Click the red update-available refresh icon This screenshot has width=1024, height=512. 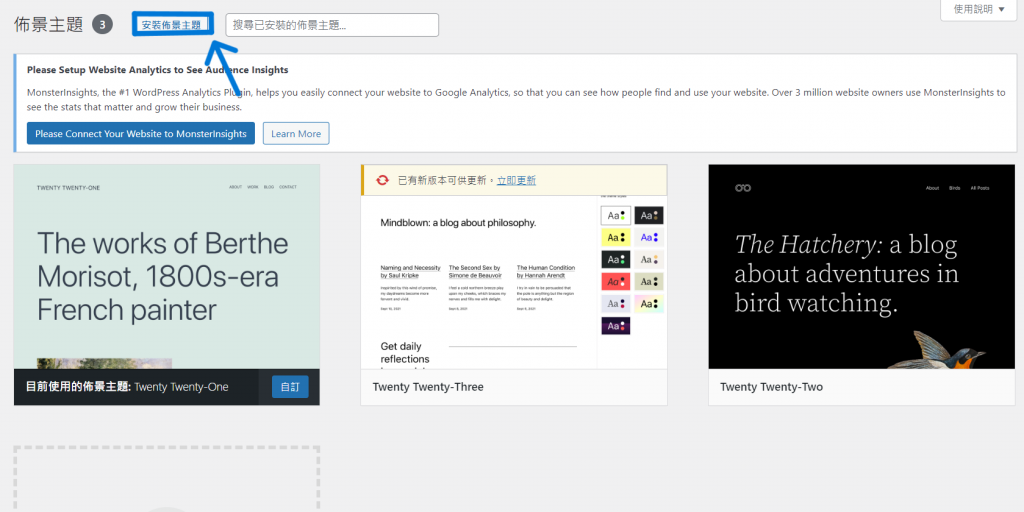click(383, 180)
